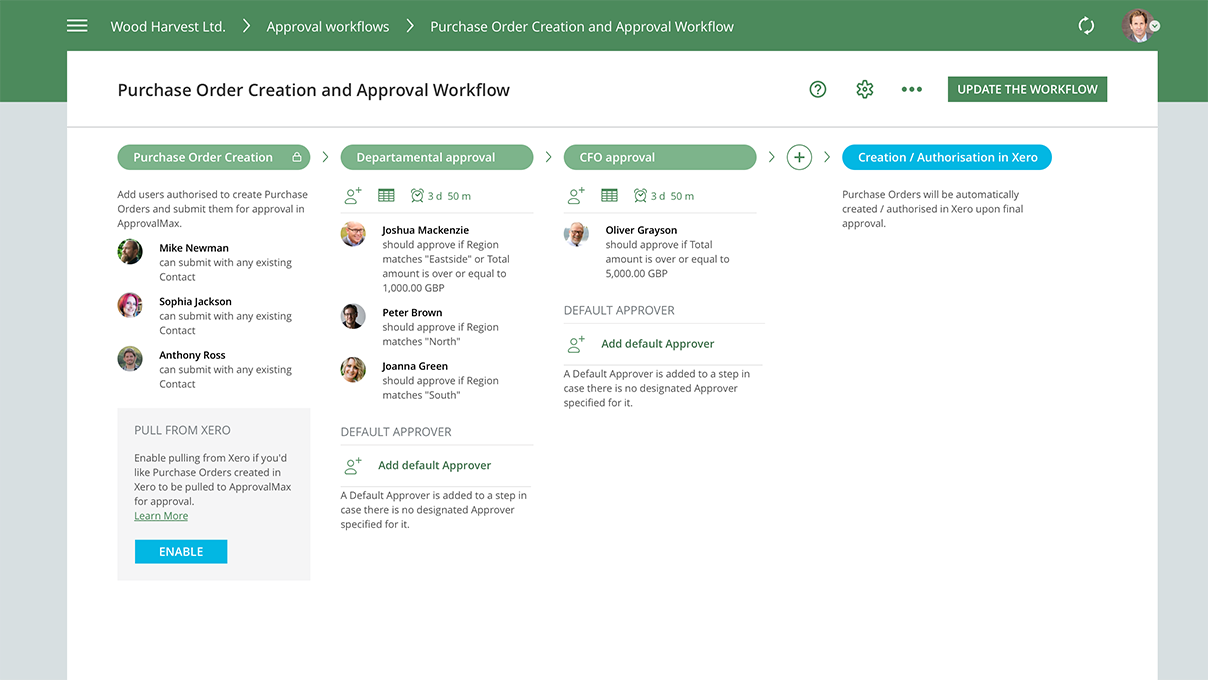
Task: Click the matrix table icon in CFO approval
Action: coord(609,195)
